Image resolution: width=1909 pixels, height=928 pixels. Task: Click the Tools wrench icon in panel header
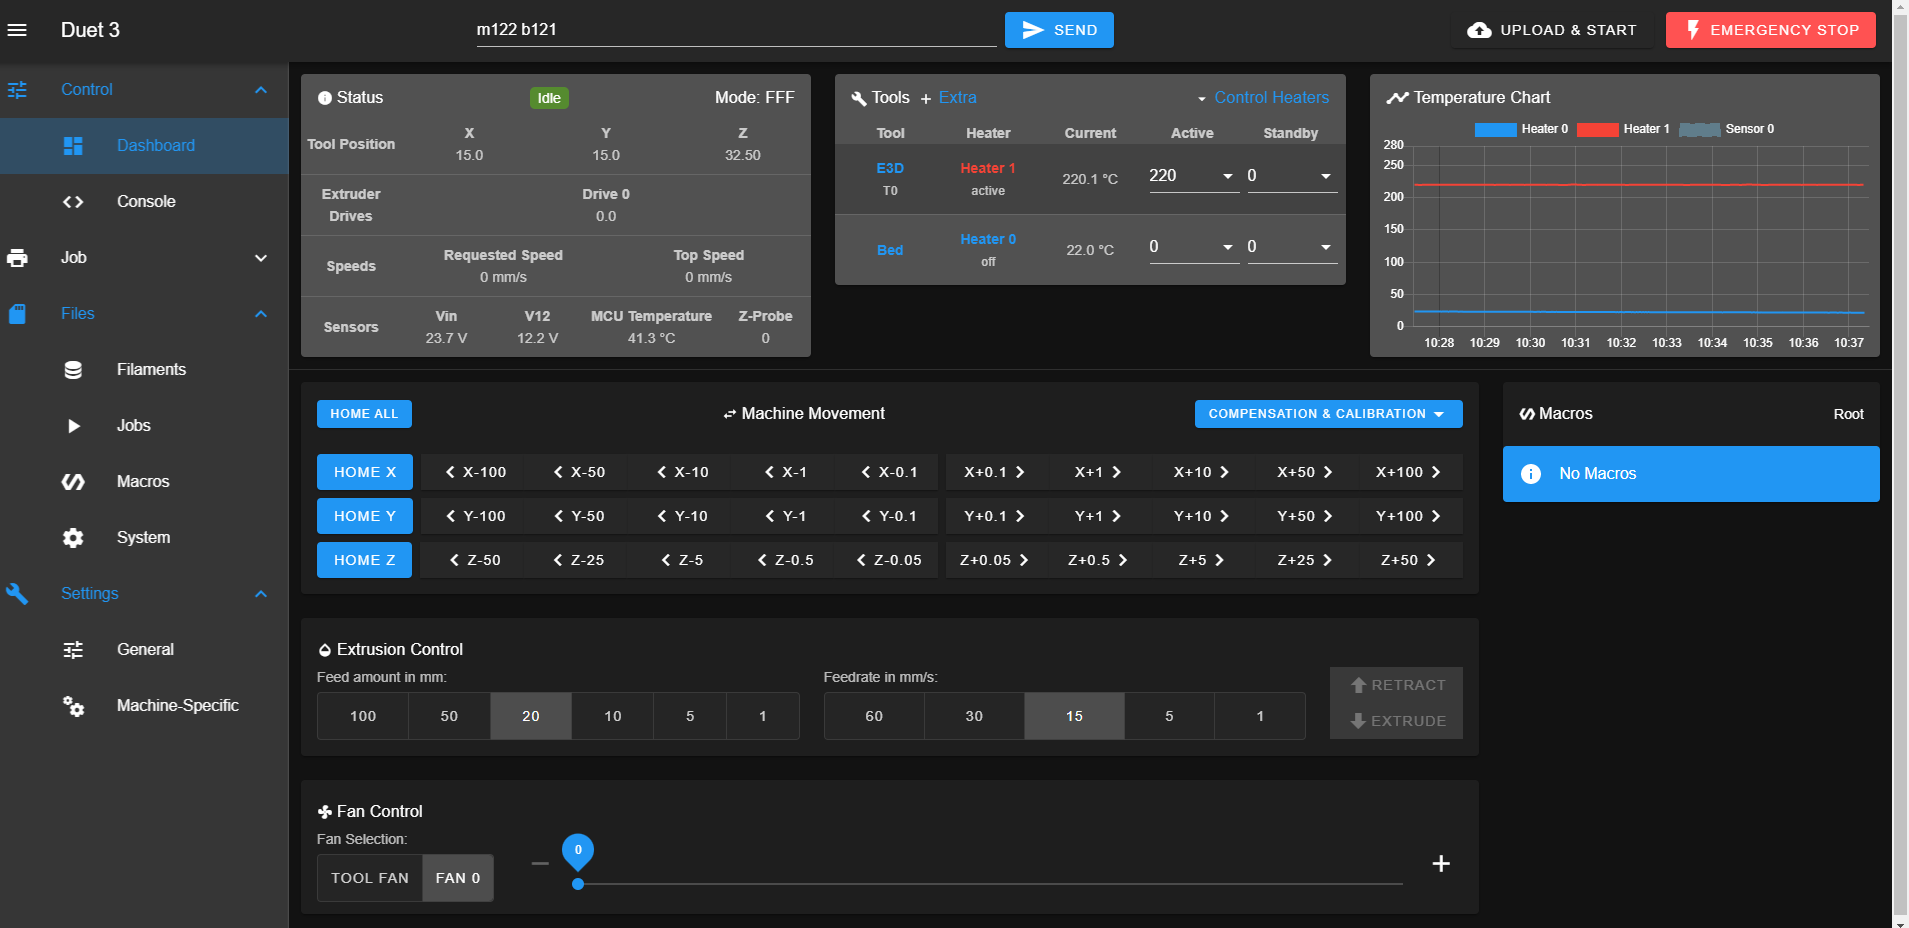pos(859,98)
